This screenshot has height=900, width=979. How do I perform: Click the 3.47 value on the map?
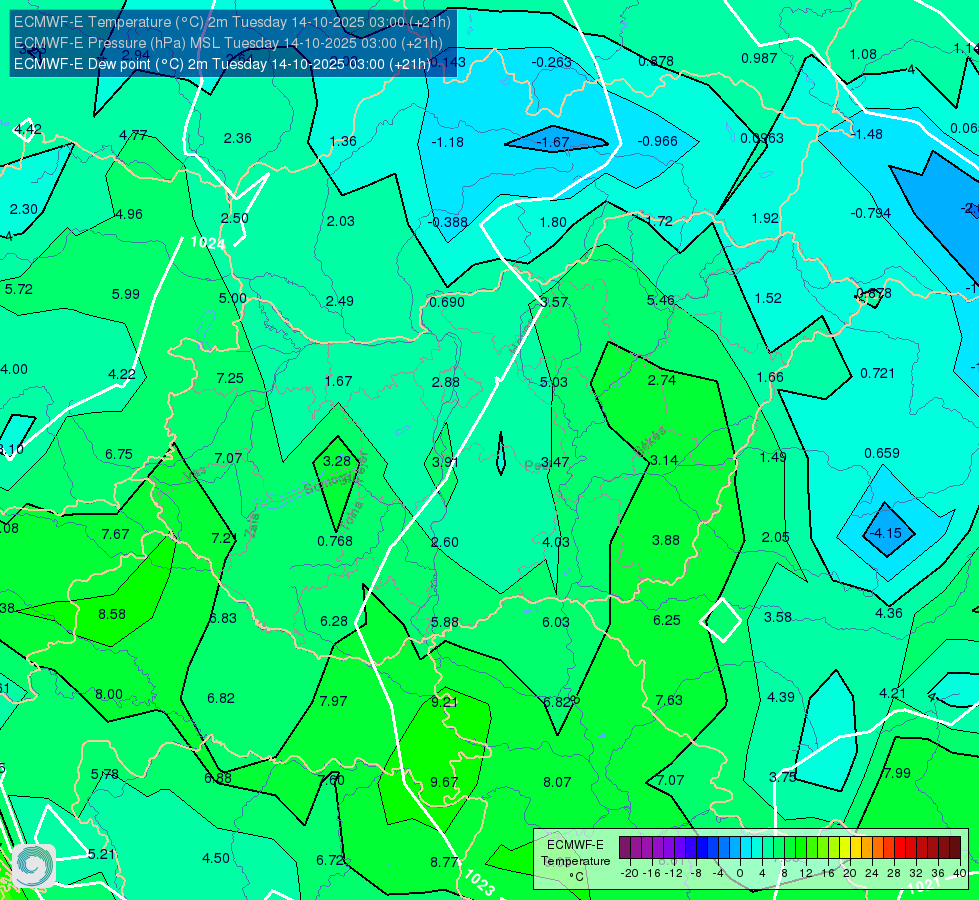pyautogui.click(x=555, y=463)
